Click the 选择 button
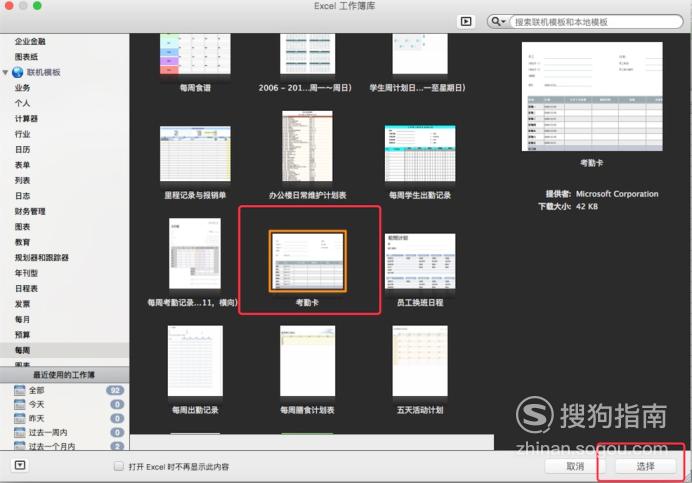Image resolution: width=692 pixels, height=483 pixels. click(645, 466)
